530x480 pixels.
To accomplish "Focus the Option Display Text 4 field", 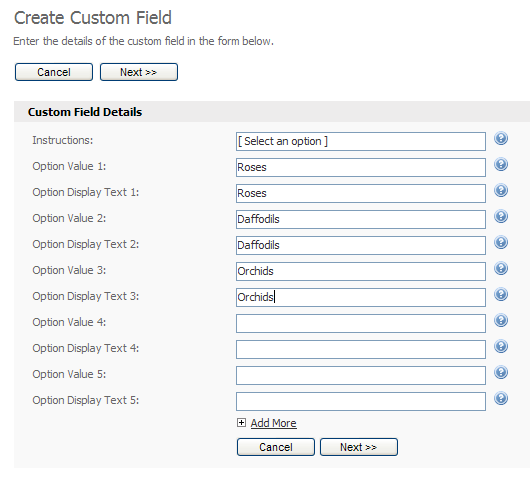I will [x=361, y=350].
